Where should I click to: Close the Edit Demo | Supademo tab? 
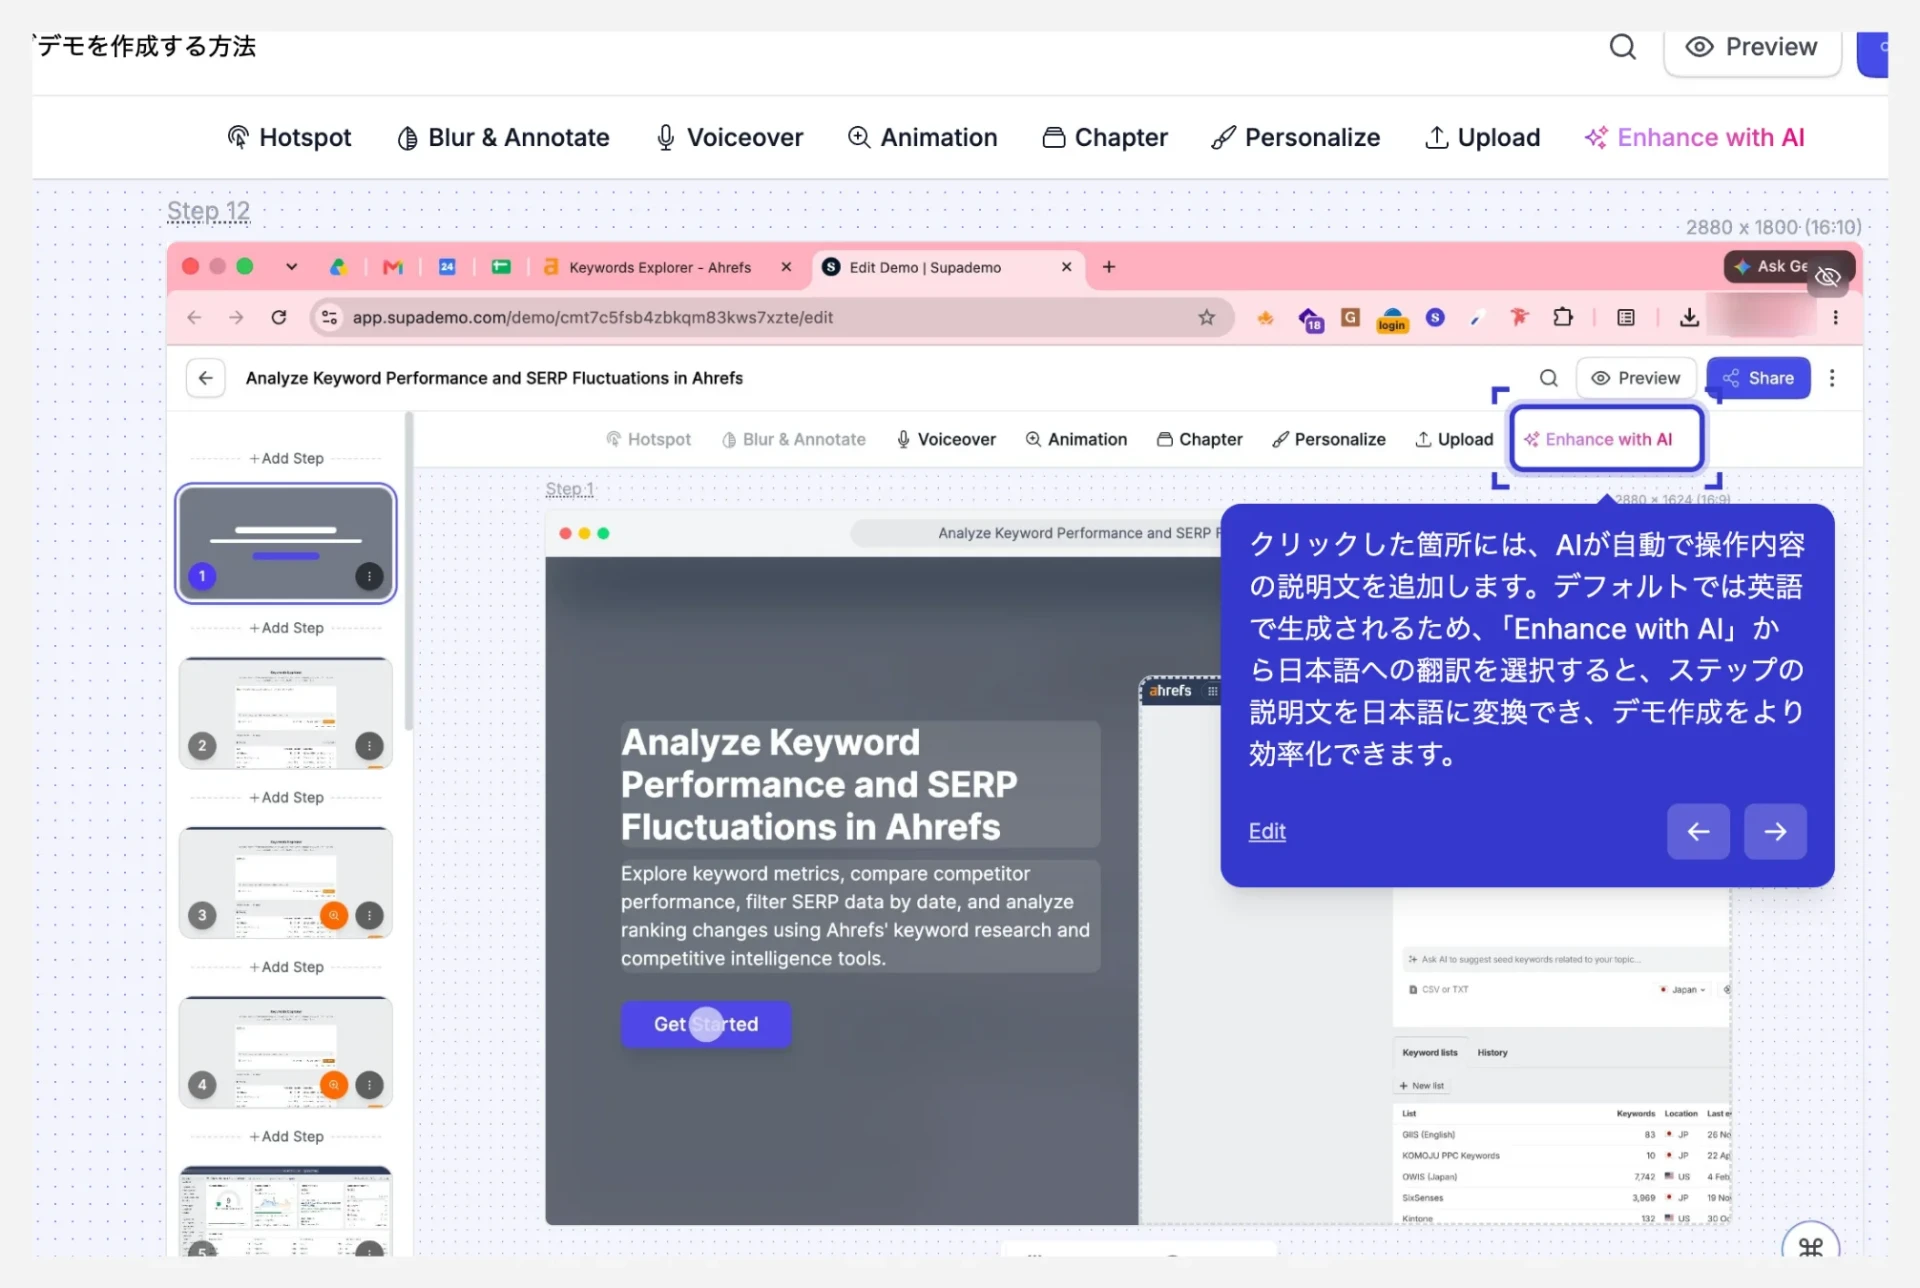coord(1066,267)
